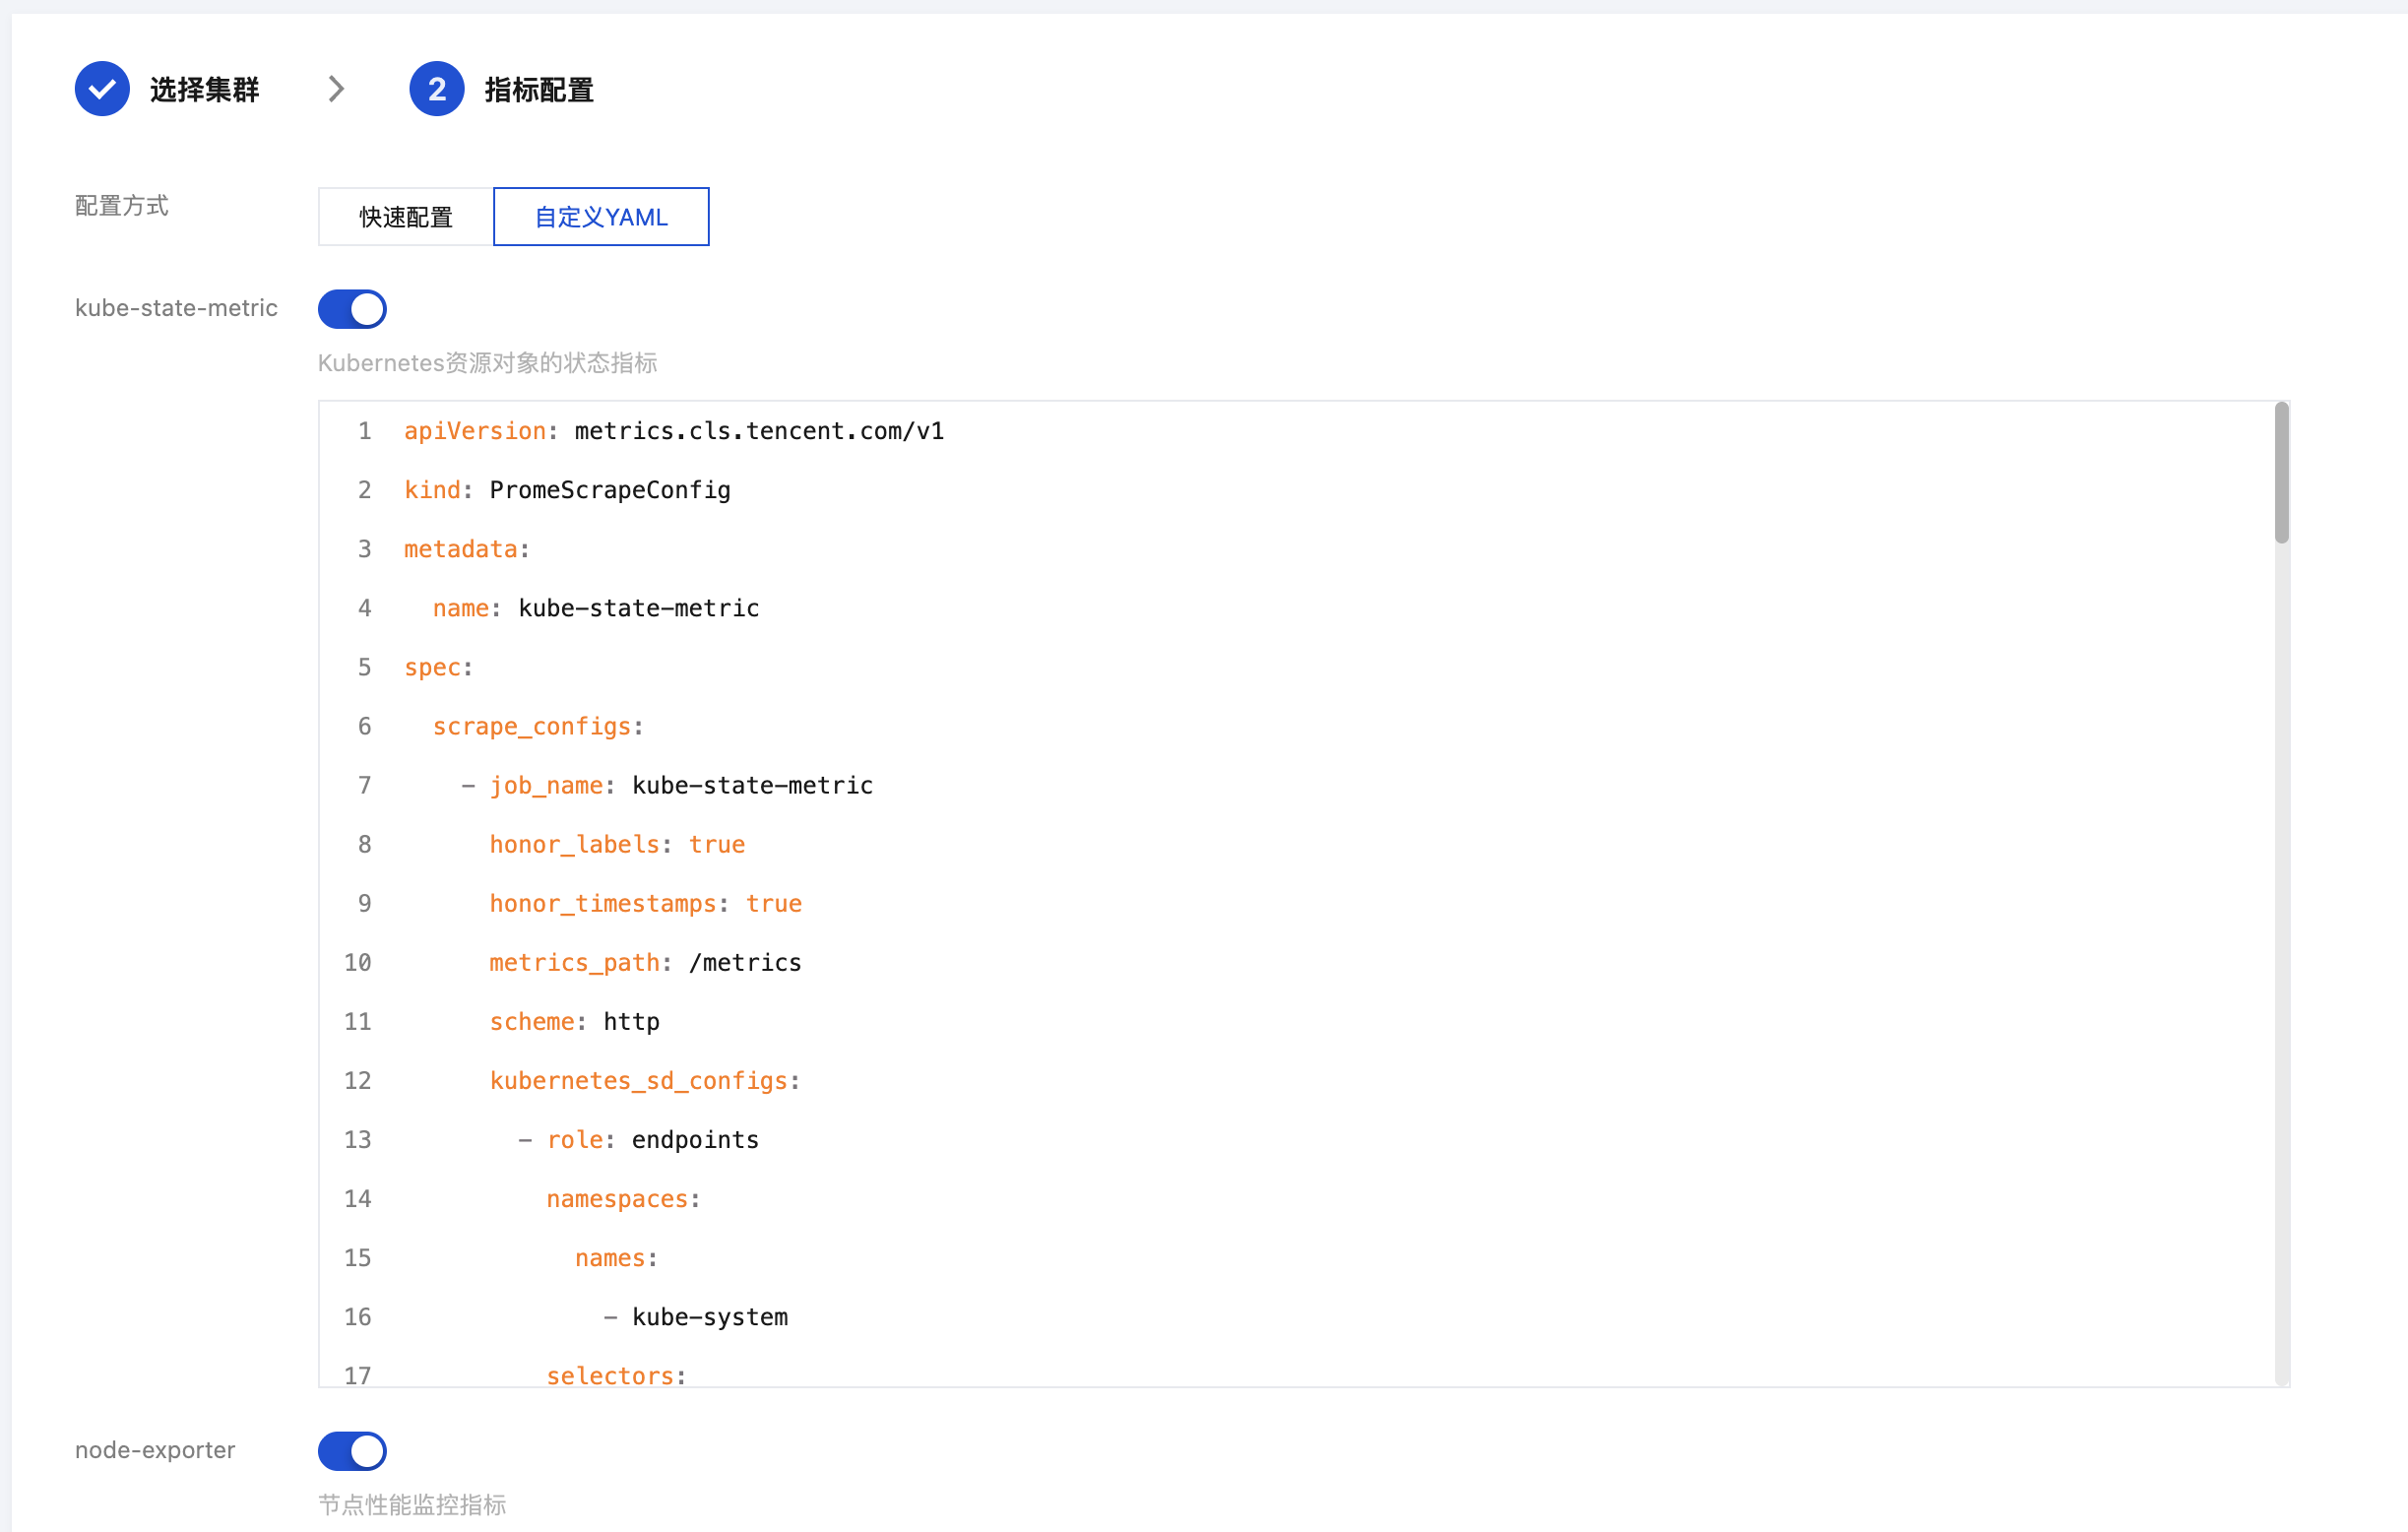
Task: Select the 自定义YAML tab
Action: 601,217
